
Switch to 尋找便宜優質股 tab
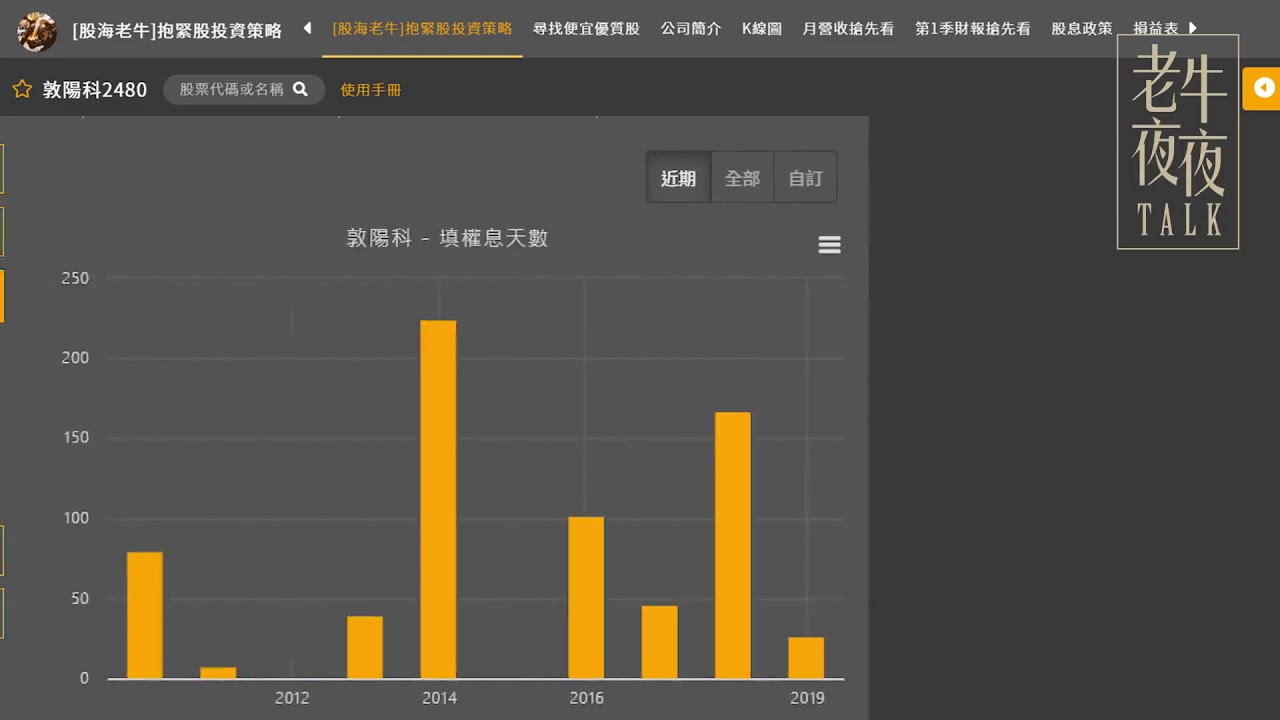coord(586,28)
